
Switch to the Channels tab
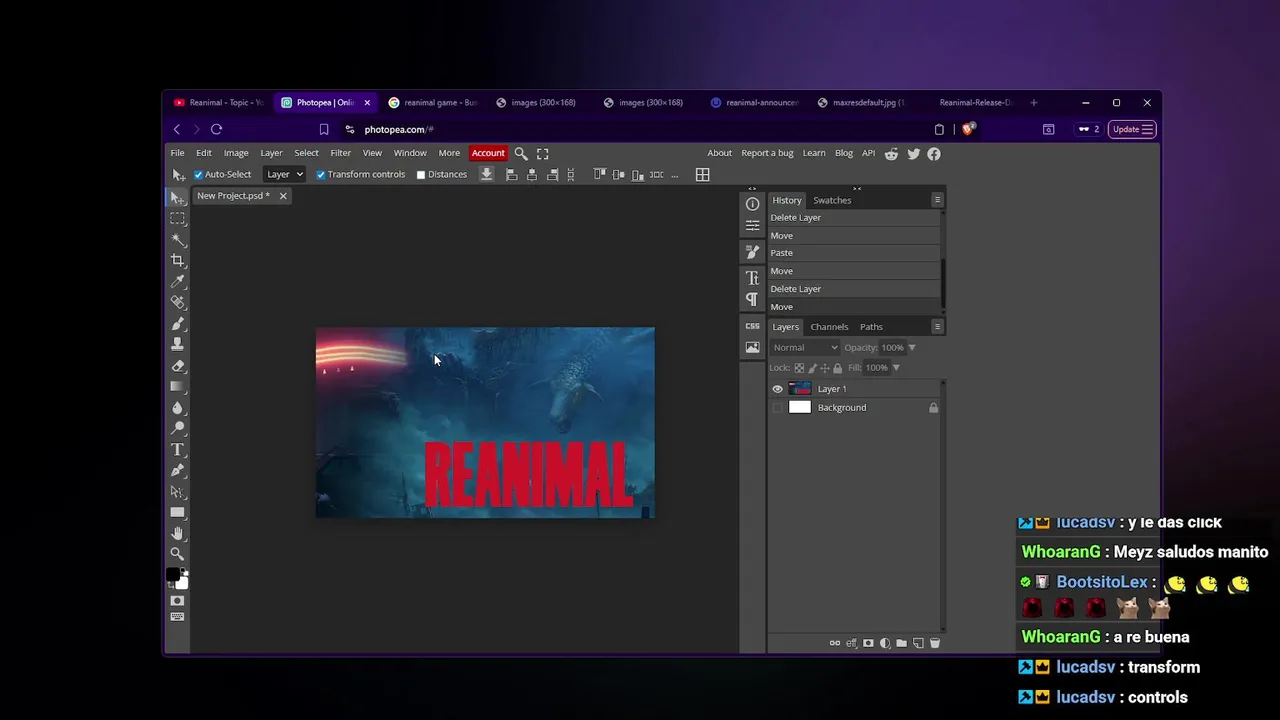tap(829, 327)
